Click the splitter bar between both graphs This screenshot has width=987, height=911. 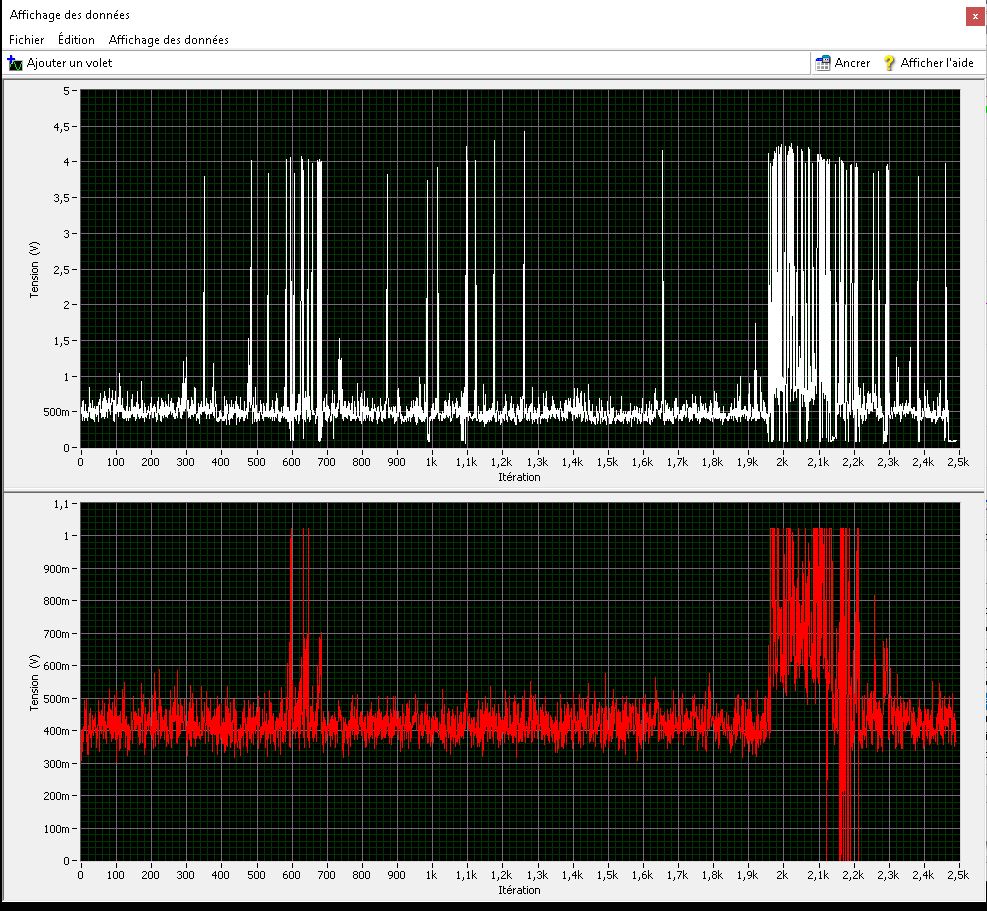coord(493,492)
